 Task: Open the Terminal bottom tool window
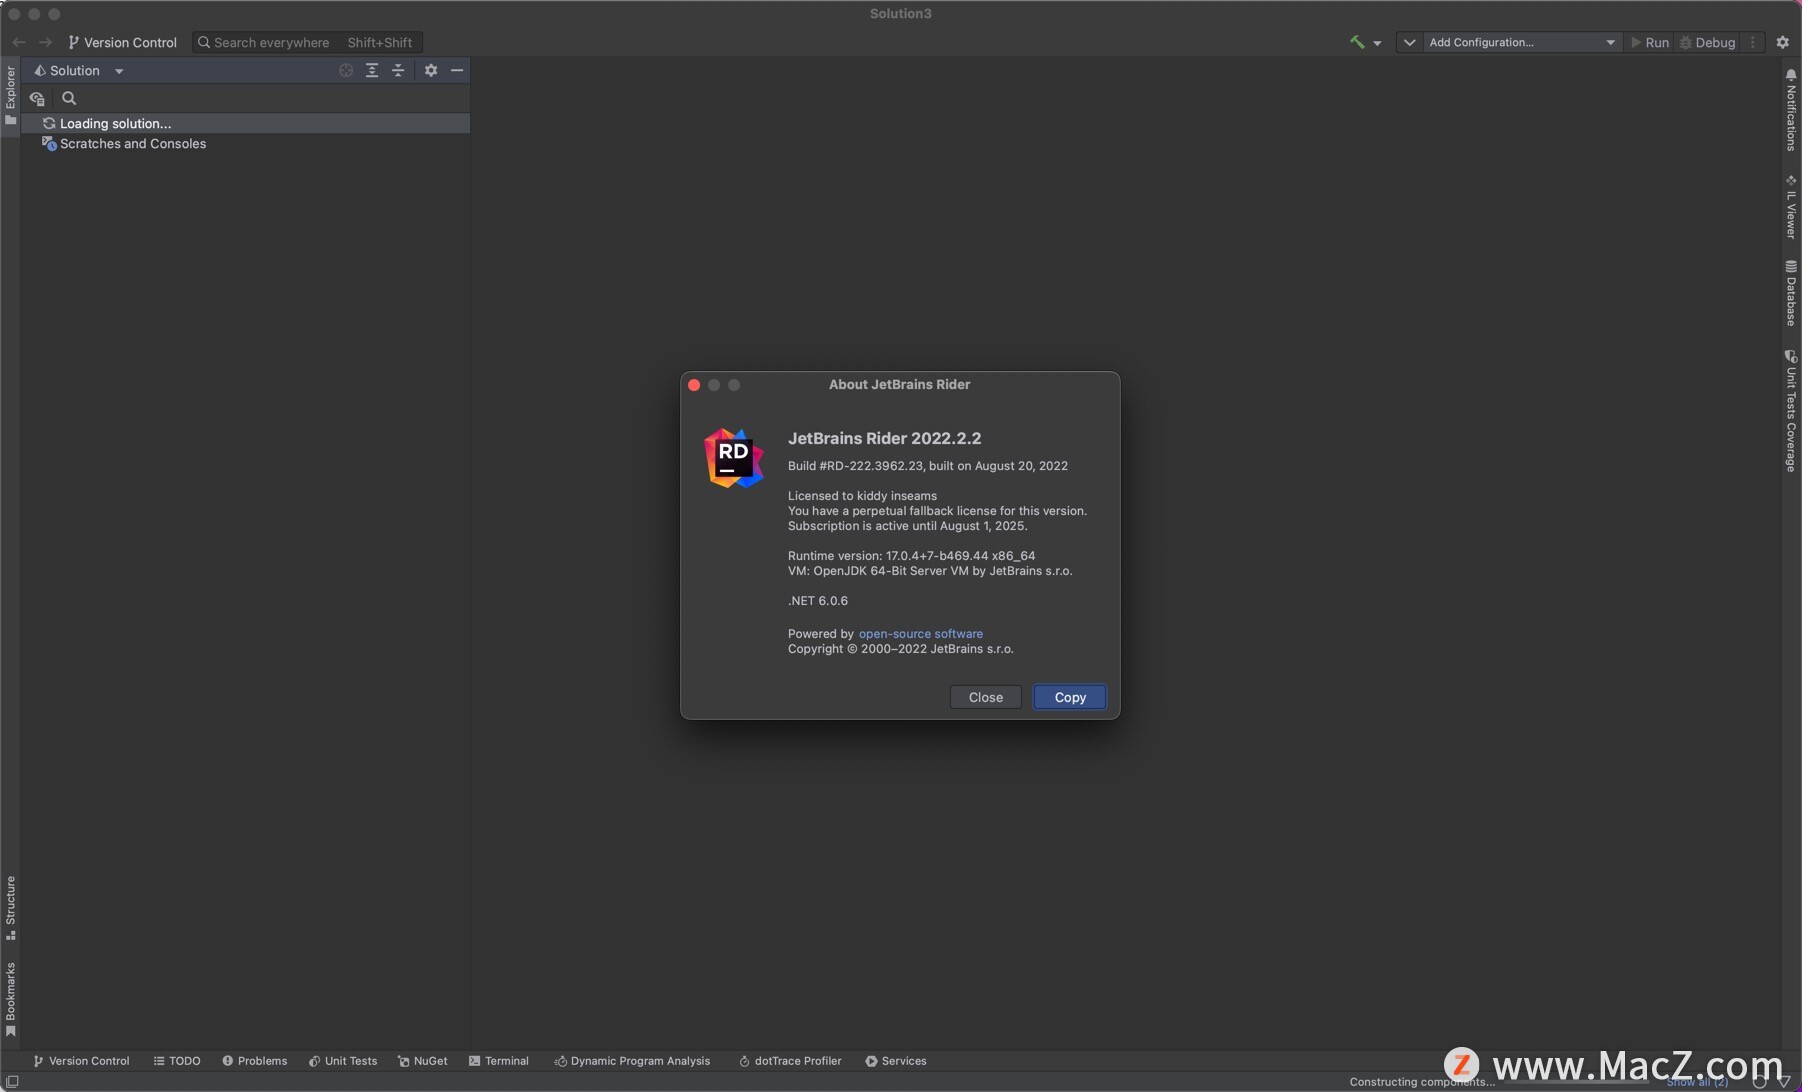[498, 1061]
